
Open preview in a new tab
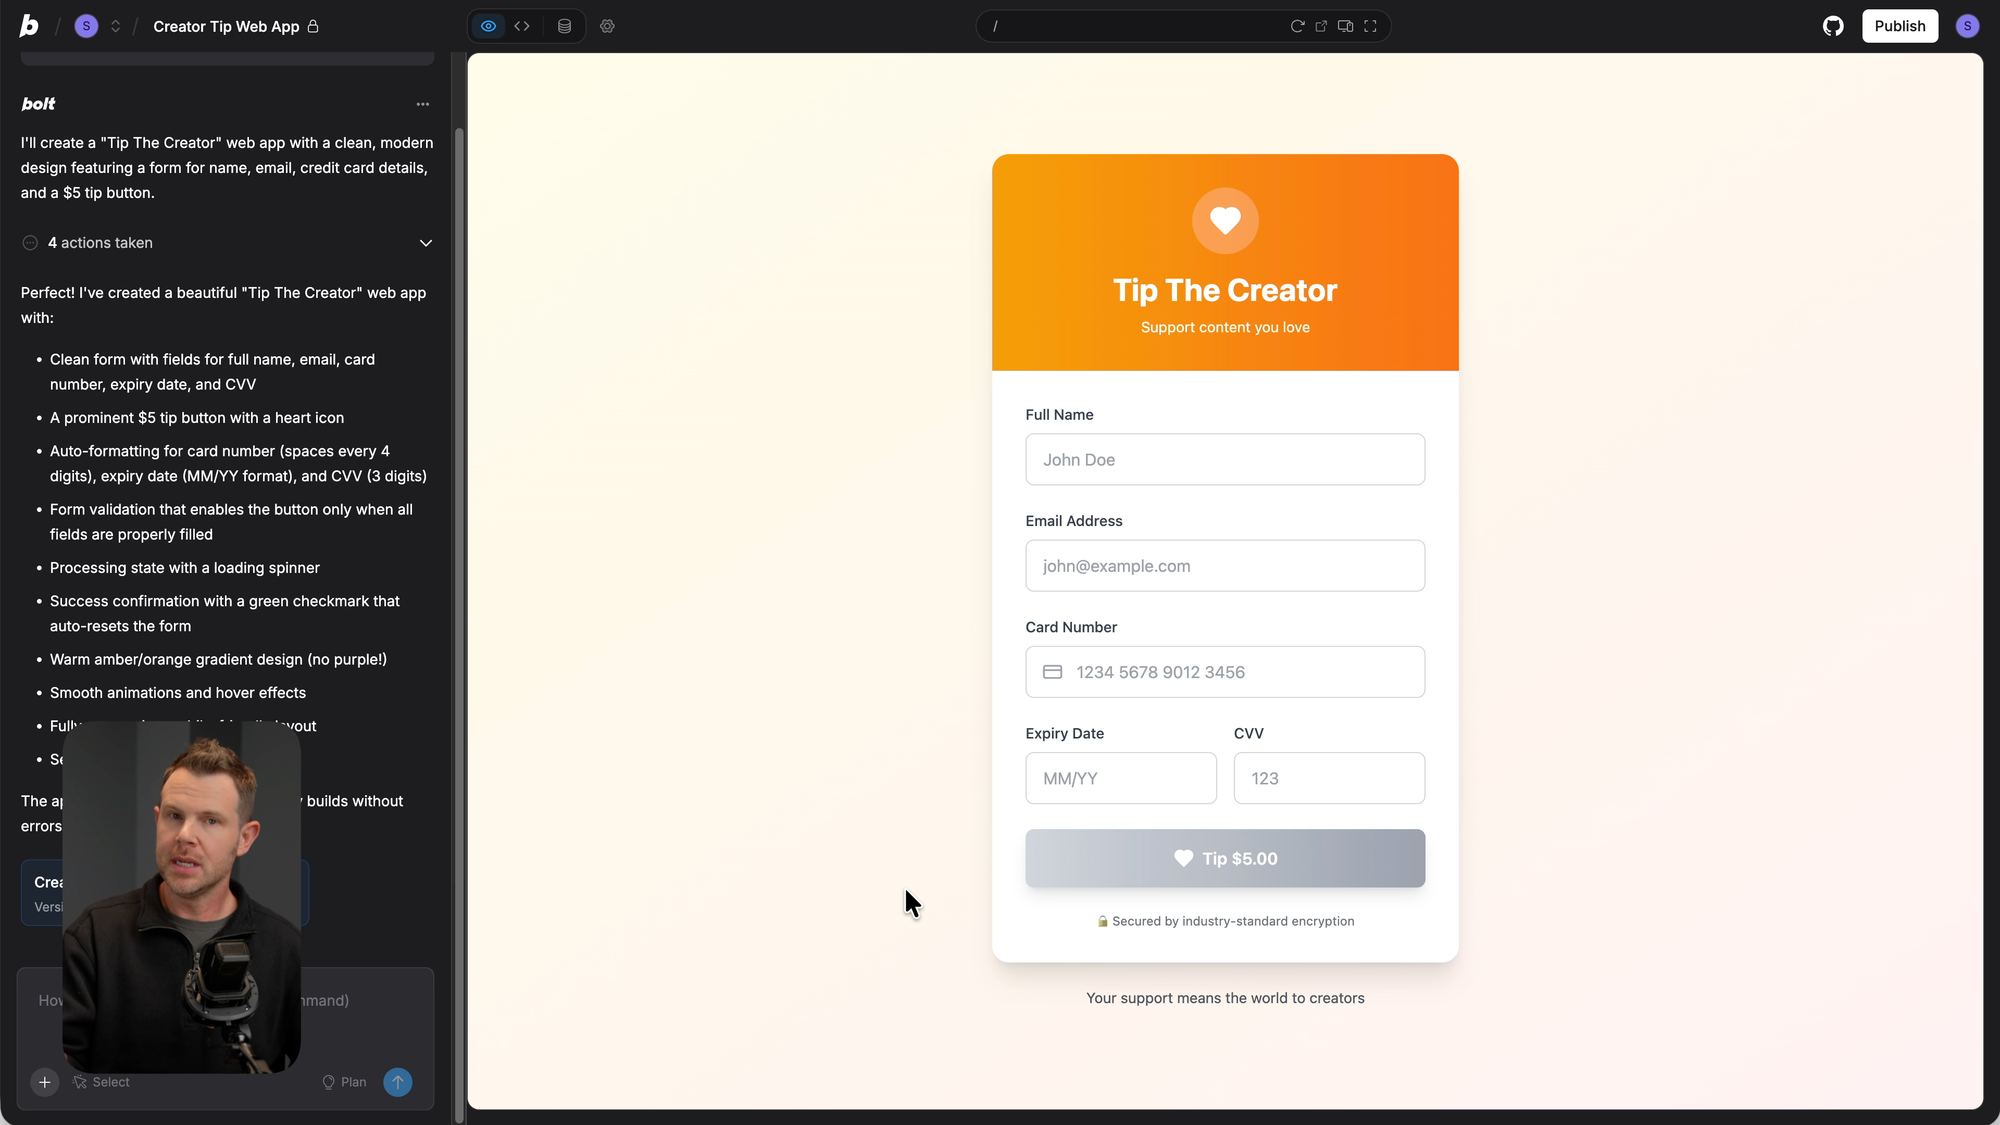(1321, 26)
